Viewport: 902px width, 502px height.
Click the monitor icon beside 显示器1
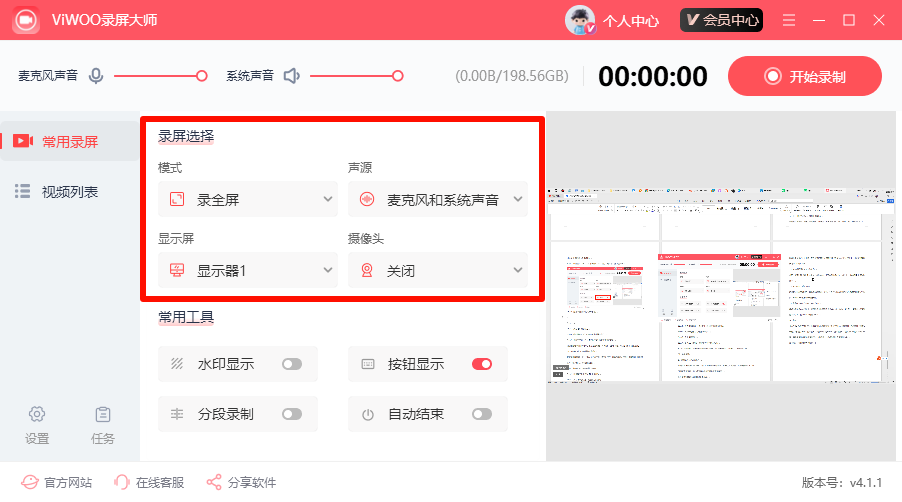pyautogui.click(x=177, y=270)
